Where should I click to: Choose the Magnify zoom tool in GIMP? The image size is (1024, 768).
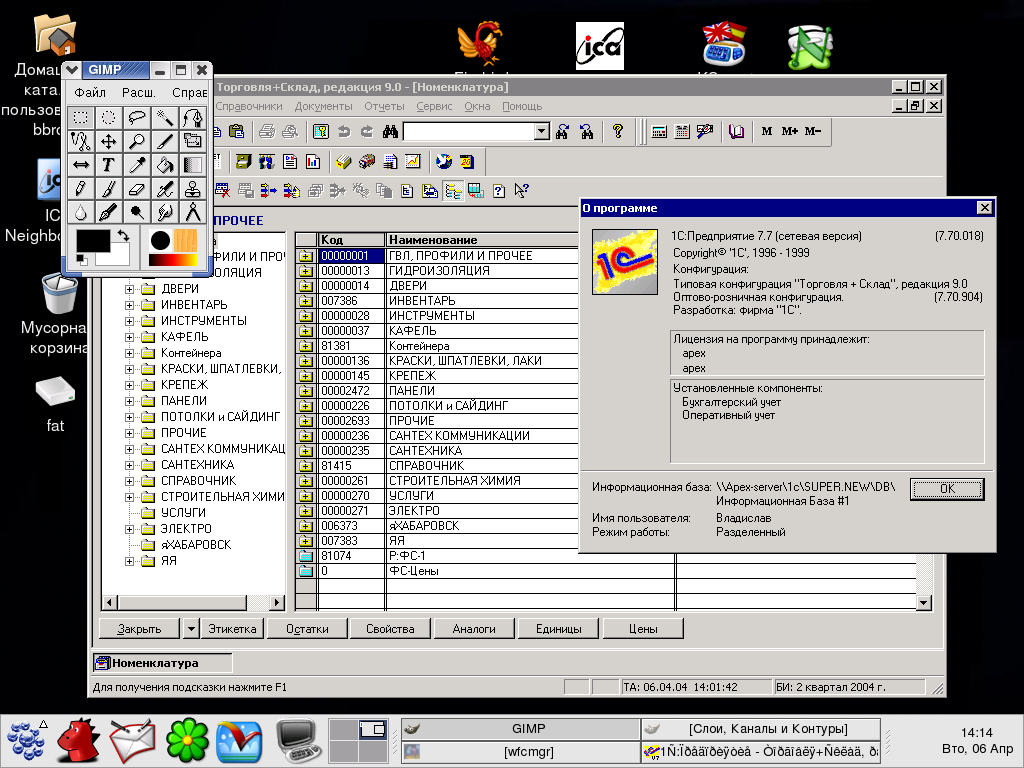[136, 141]
